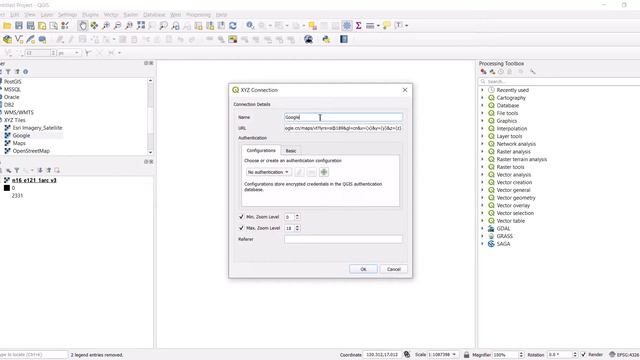The image size is (640, 360).
Task: Click the Save Project floppy icon
Action: click(x=19, y=26)
